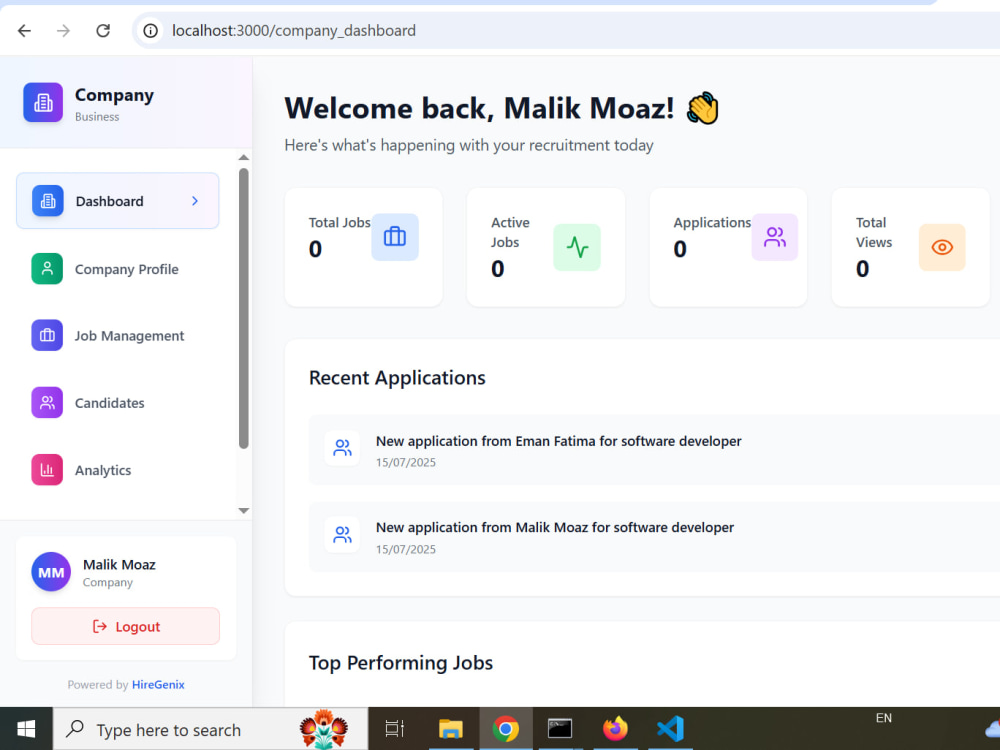Open Eman Fatima's application entry
1000x750 pixels.
pyautogui.click(x=654, y=450)
